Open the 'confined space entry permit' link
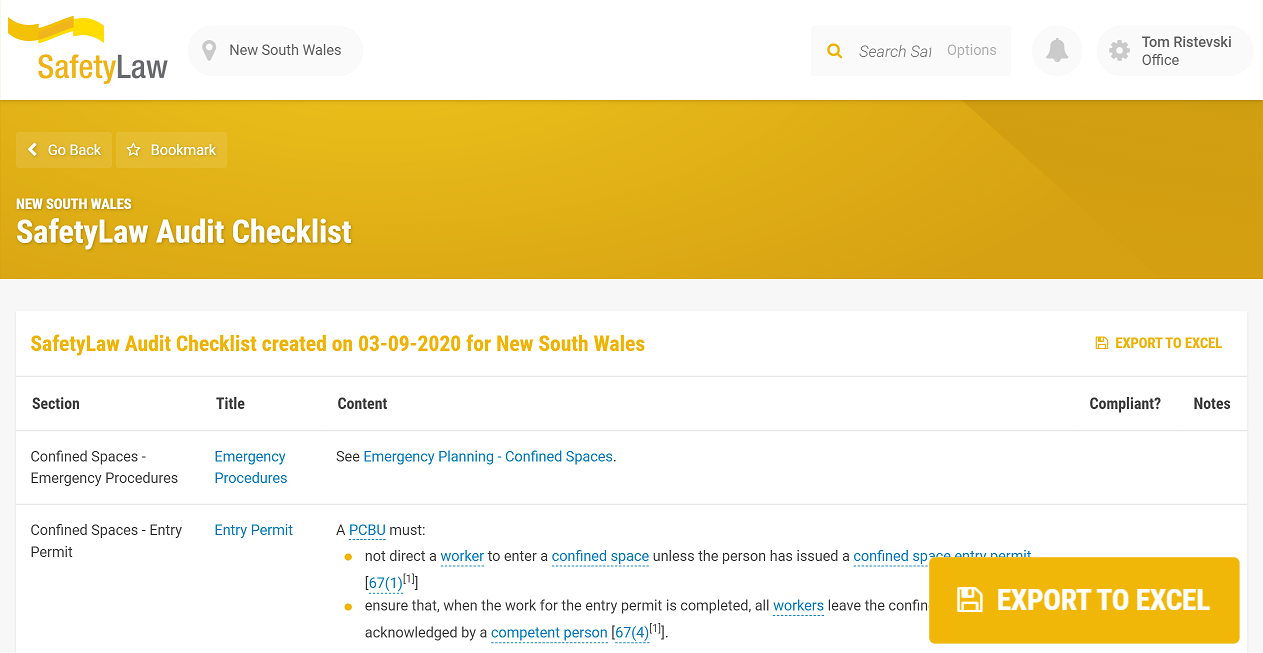The image size is (1263, 653). tap(942, 556)
